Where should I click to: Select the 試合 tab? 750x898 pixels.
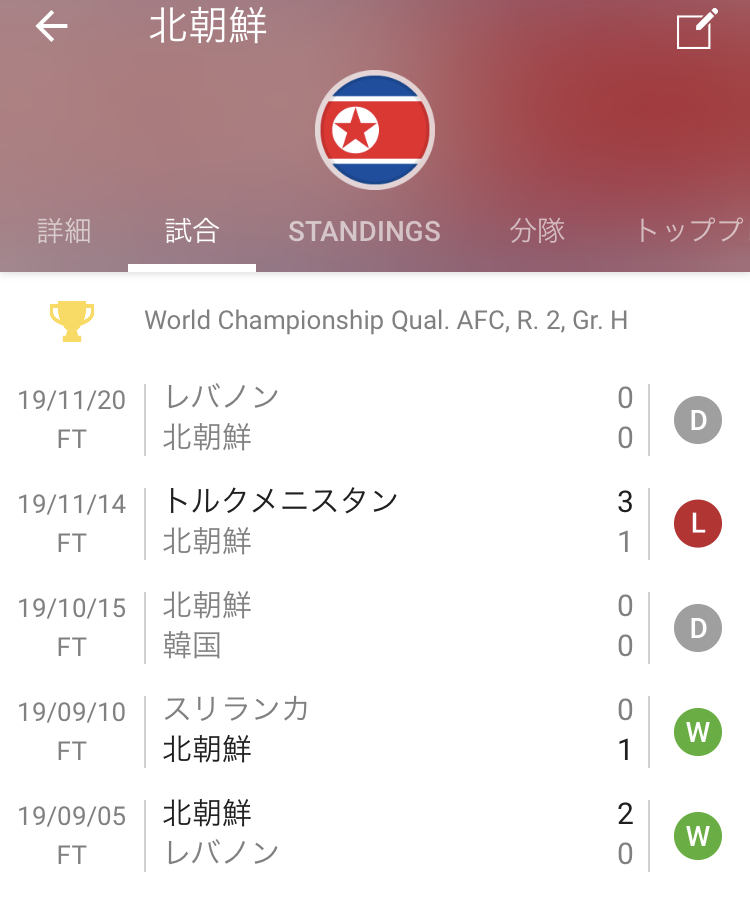[x=192, y=231]
